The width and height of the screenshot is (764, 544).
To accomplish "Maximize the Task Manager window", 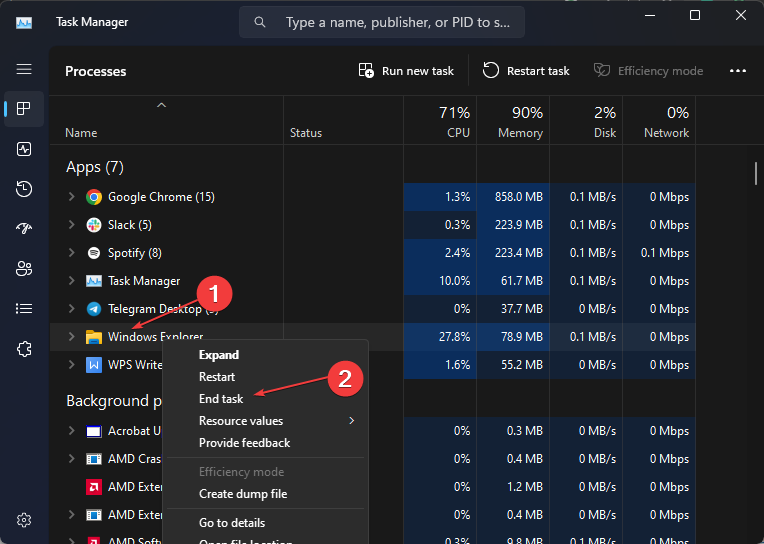I will tap(695, 15).
